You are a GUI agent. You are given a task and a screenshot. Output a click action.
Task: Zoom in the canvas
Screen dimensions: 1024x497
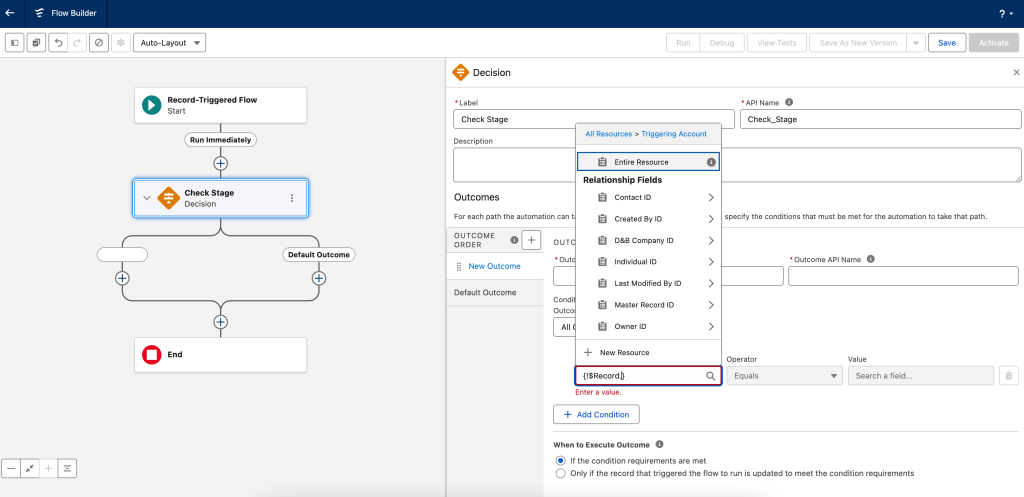tap(48, 468)
